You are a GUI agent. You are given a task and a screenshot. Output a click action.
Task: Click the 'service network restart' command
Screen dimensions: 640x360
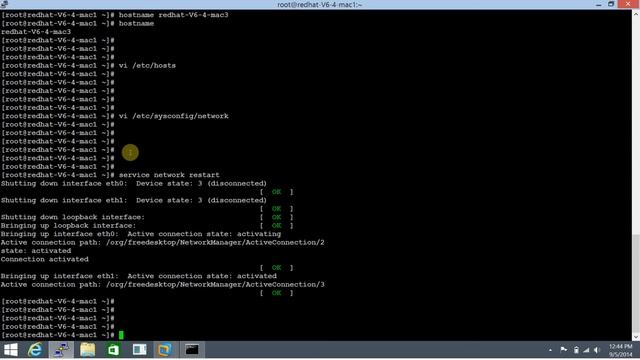[x=169, y=175]
